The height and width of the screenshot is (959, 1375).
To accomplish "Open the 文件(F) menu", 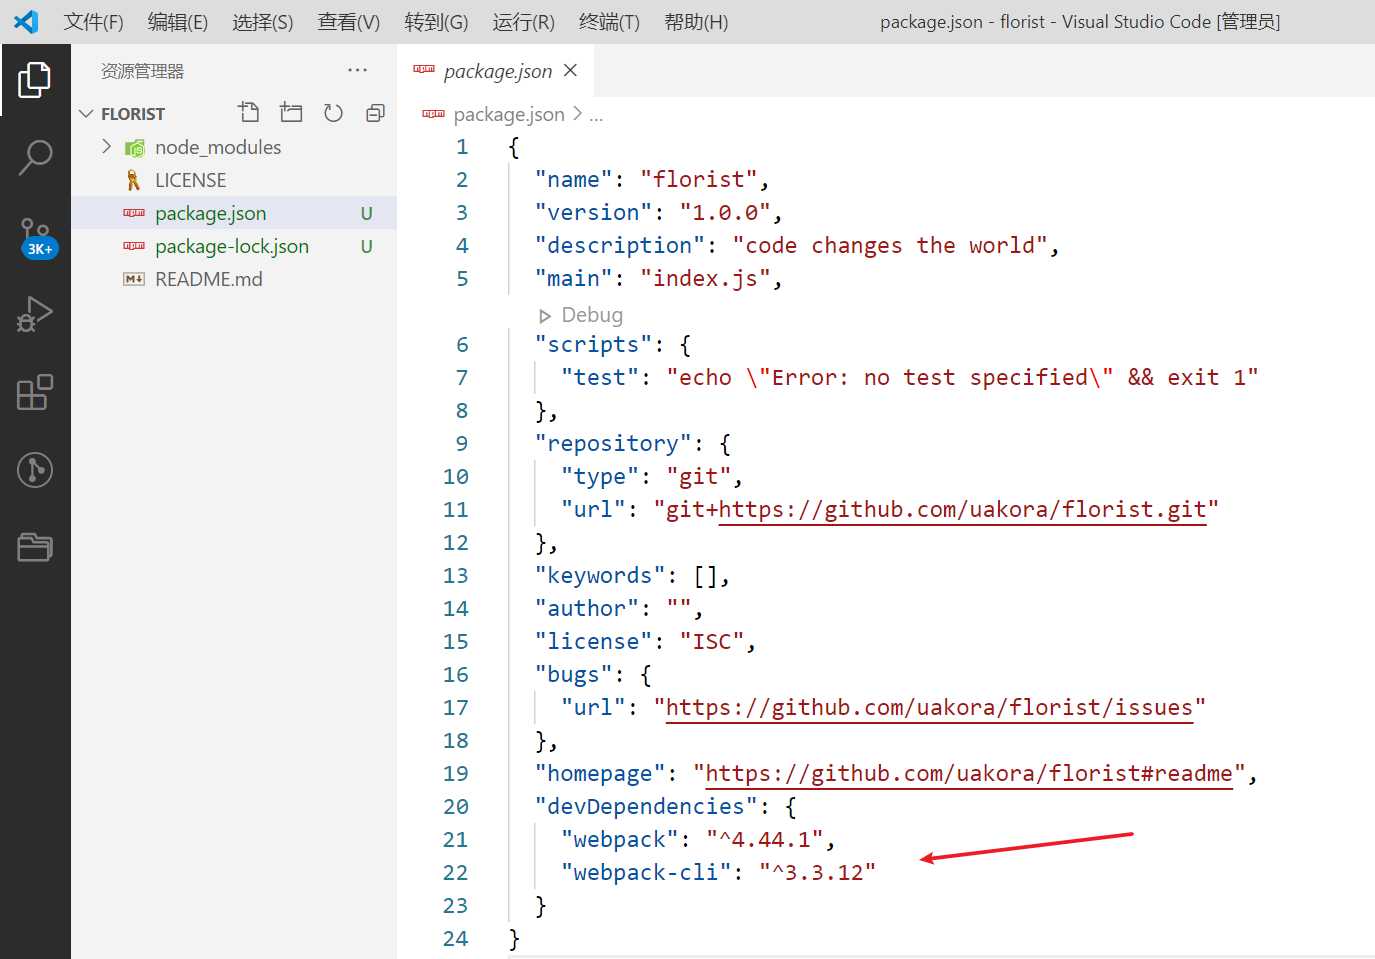I will [93, 22].
